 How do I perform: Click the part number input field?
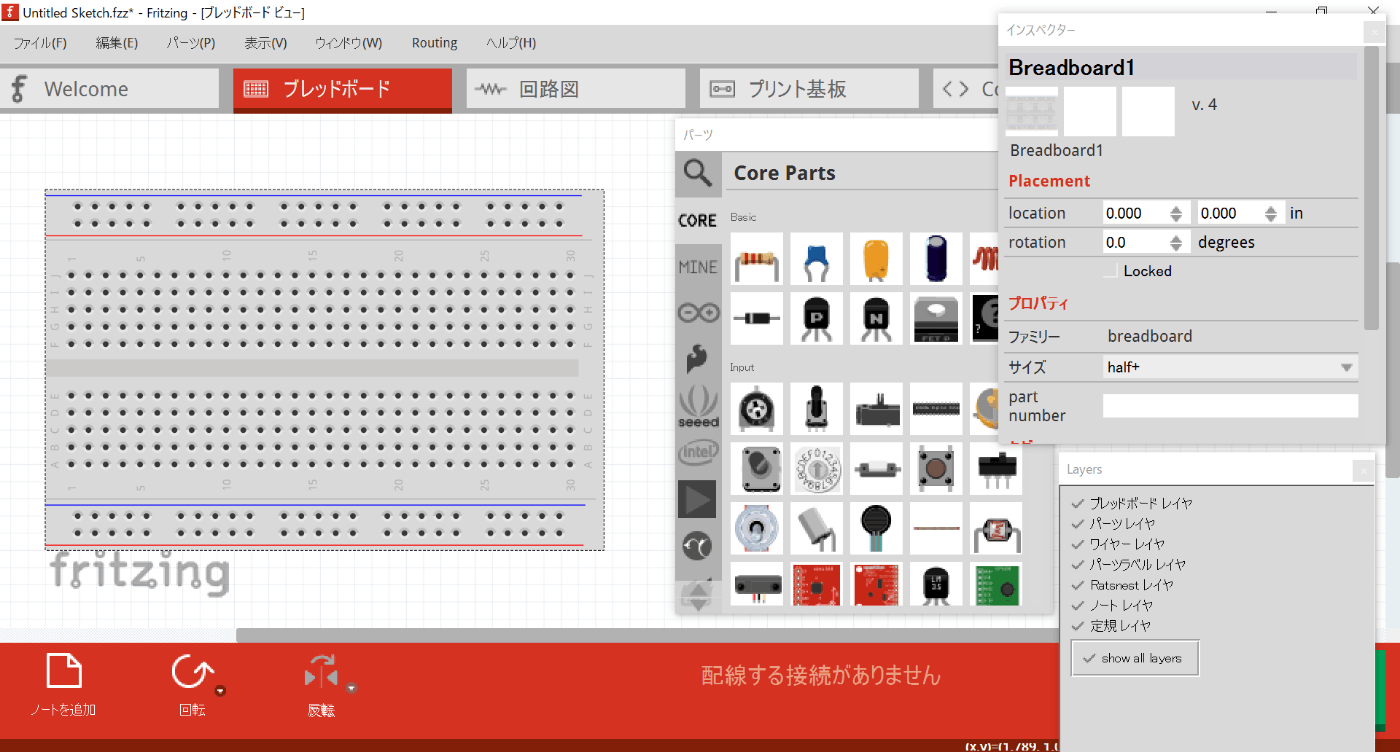pos(1230,405)
